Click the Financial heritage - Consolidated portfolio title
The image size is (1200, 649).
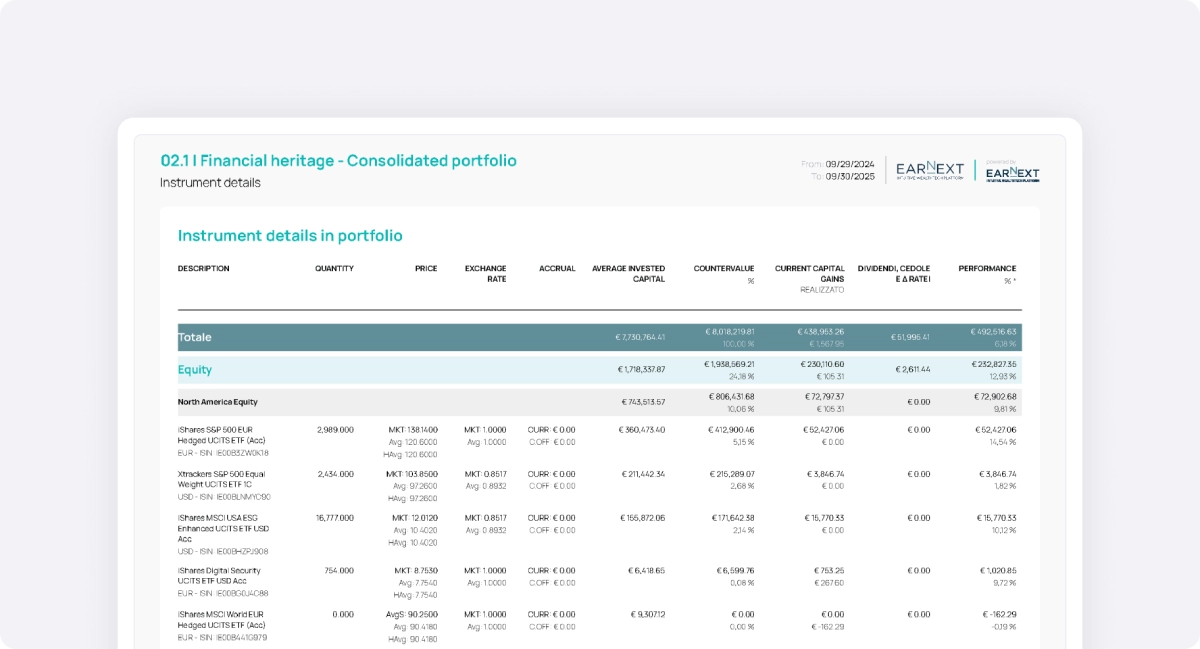[339, 161]
